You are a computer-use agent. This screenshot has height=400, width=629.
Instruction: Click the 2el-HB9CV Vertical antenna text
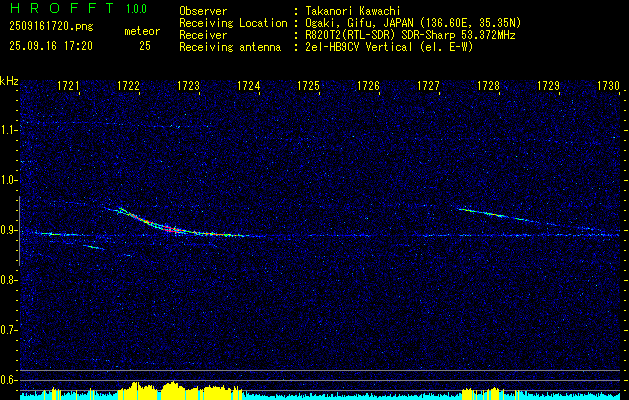pos(390,47)
